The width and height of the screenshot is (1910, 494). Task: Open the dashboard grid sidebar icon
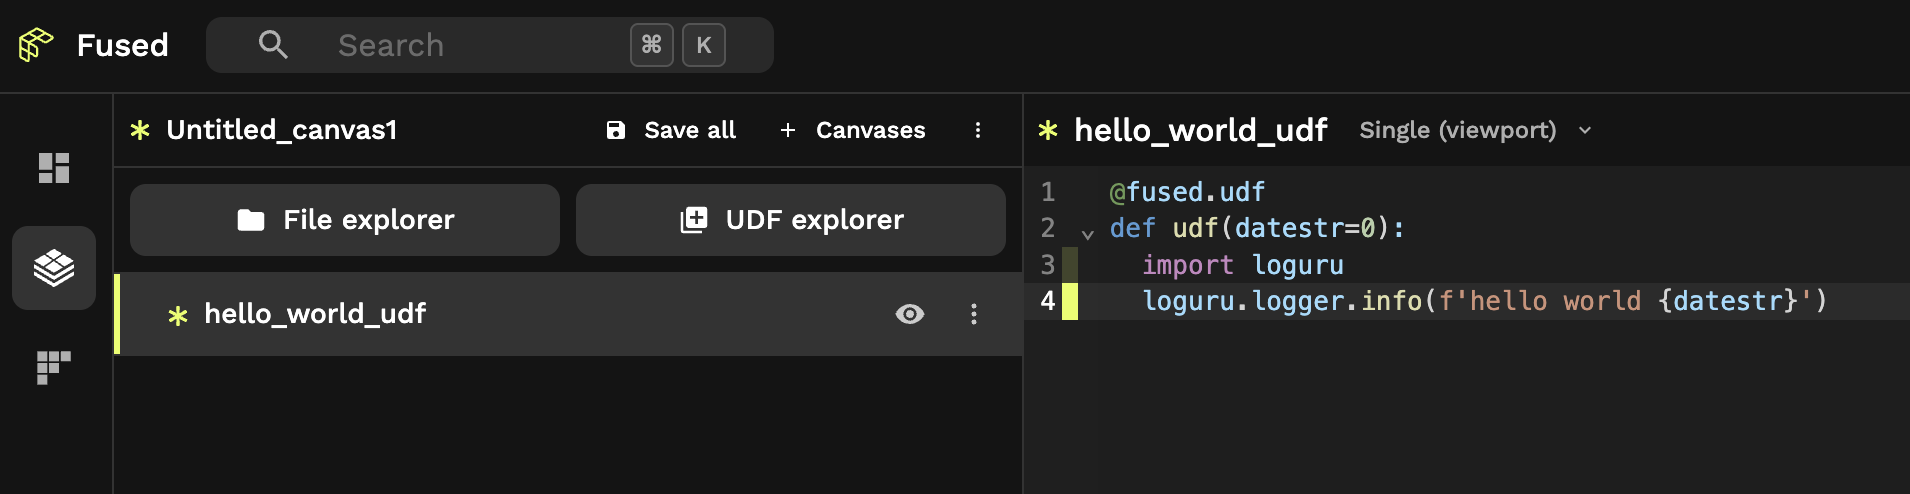tap(54, 168)
